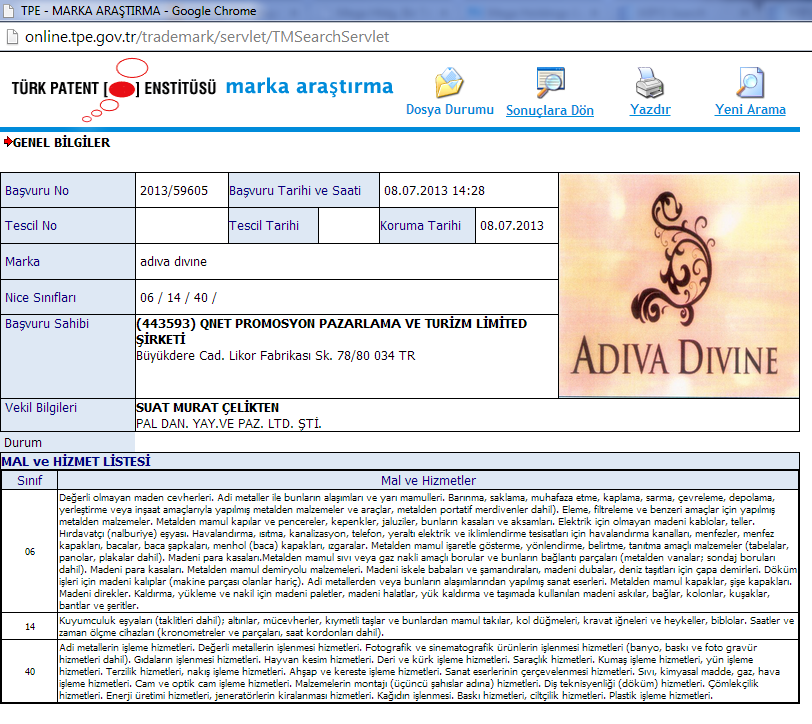Open the Yeni Arama link
The height and width of the screenshot is (724, 812).
750,109
